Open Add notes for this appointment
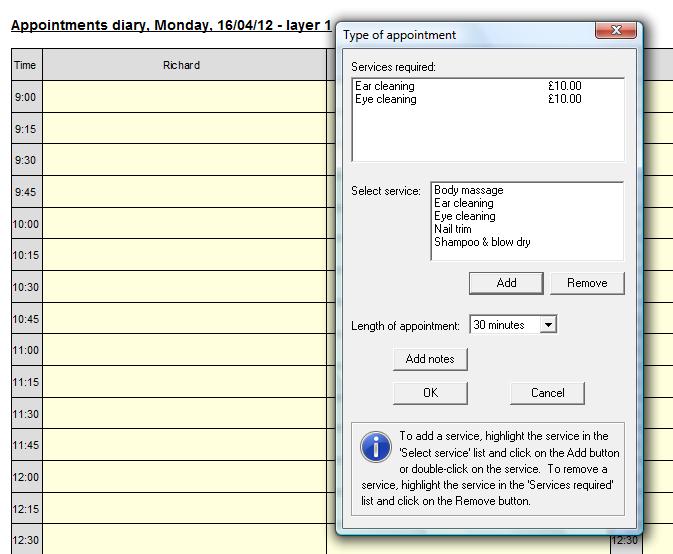 [430, 359]
